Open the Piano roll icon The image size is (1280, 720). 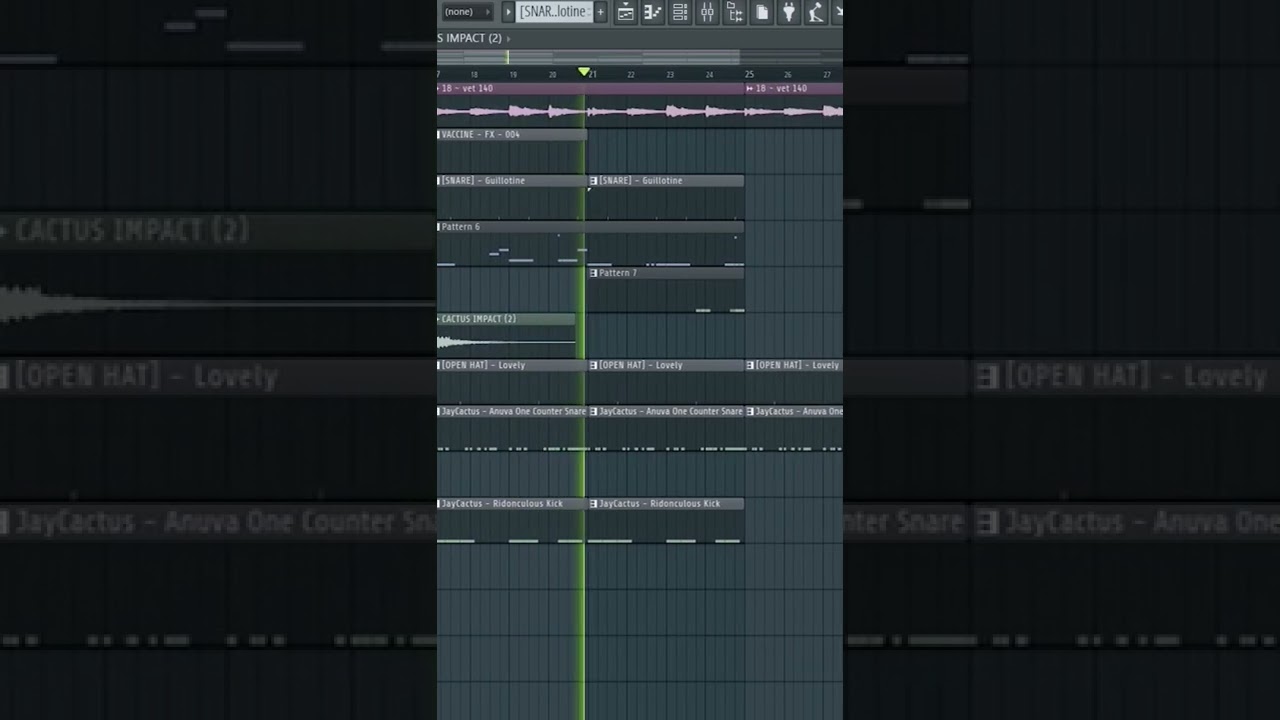pos(652,12)
